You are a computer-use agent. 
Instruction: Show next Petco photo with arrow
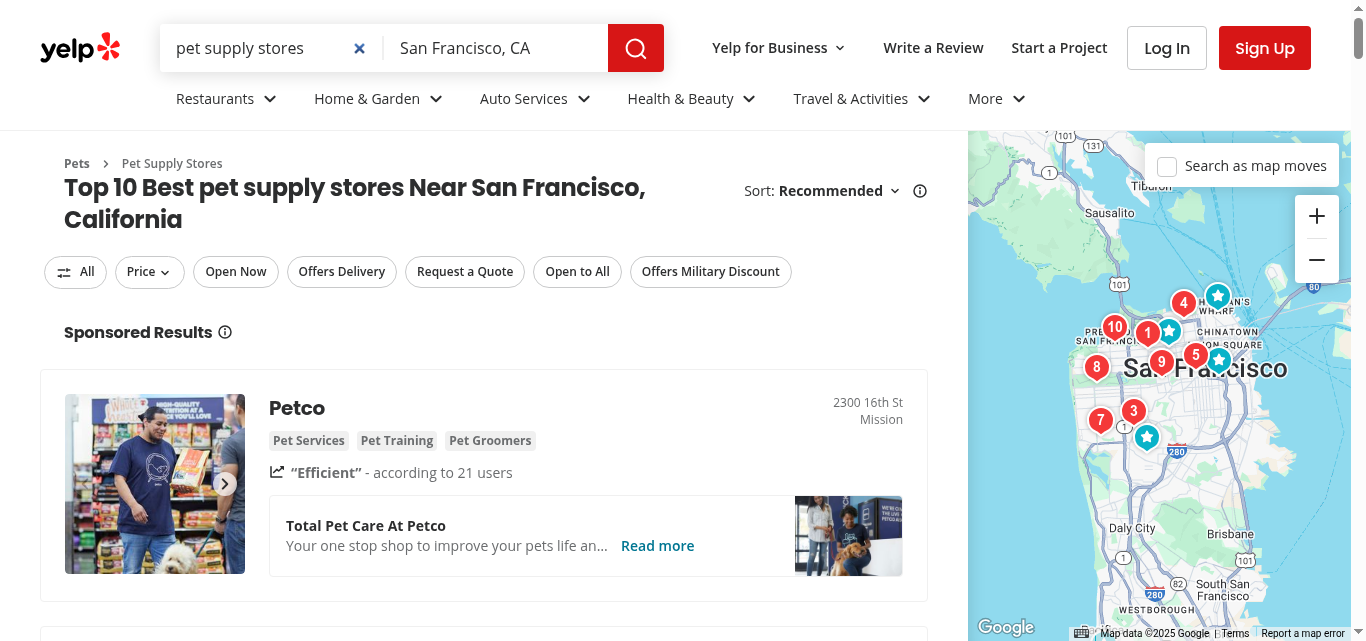tap(225, 484)
